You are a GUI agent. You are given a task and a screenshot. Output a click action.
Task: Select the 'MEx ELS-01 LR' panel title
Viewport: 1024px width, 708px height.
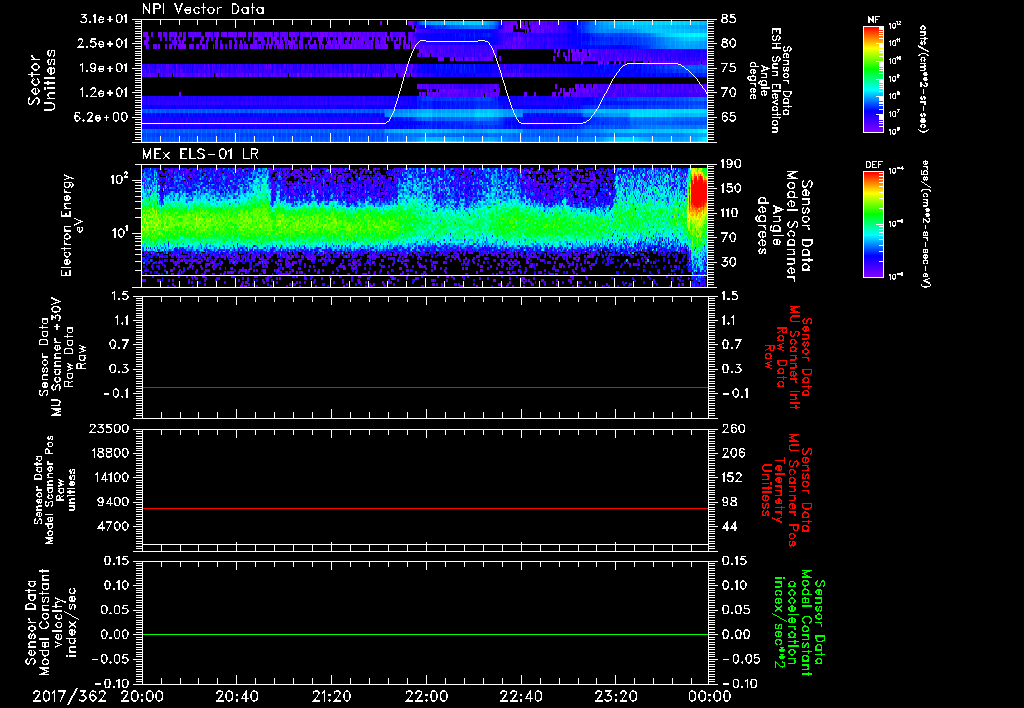[199, 152]
